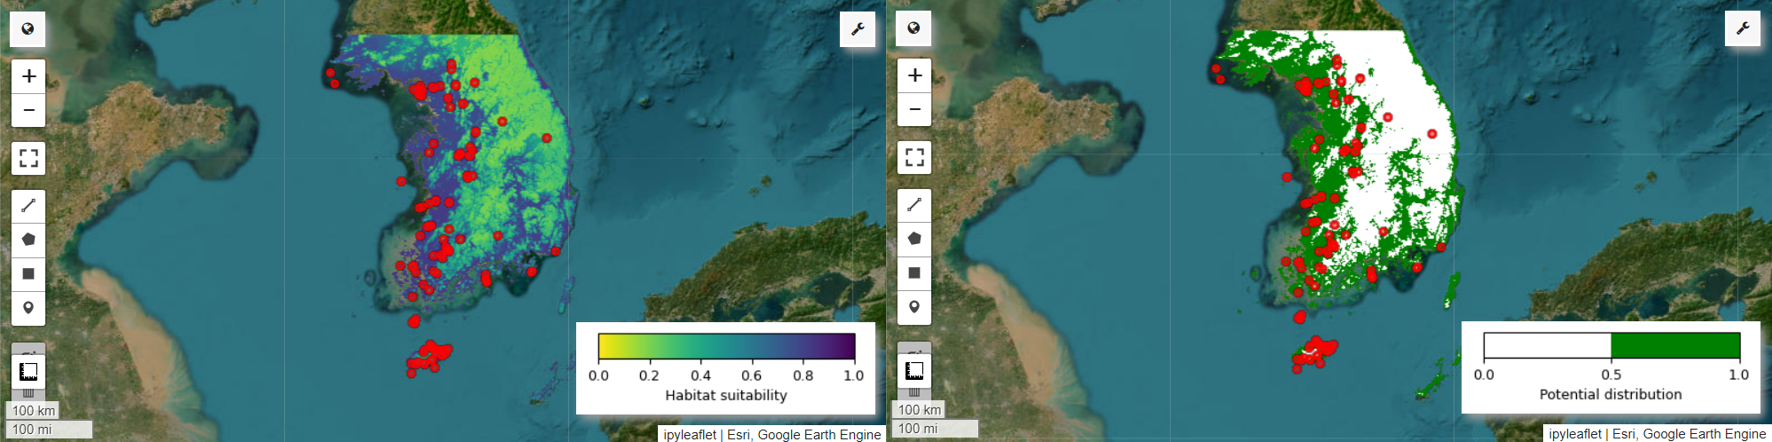Toggle wrench toolbar on Habitat suitability map
This screenshot has height=442, width=1772.
click(857, 29)
